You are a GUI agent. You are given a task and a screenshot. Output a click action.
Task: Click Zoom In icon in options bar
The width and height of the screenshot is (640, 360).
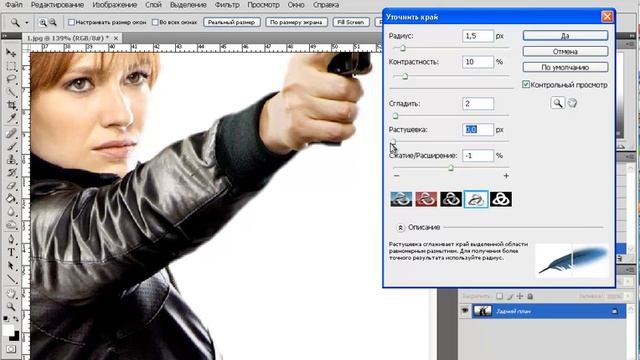(42, 22)
